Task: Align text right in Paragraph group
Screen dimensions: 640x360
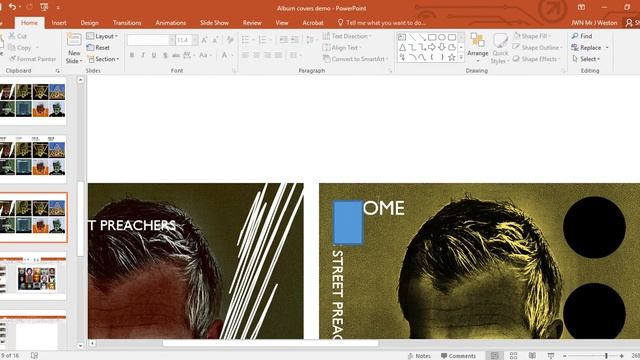Action: [x=267, y=55]
